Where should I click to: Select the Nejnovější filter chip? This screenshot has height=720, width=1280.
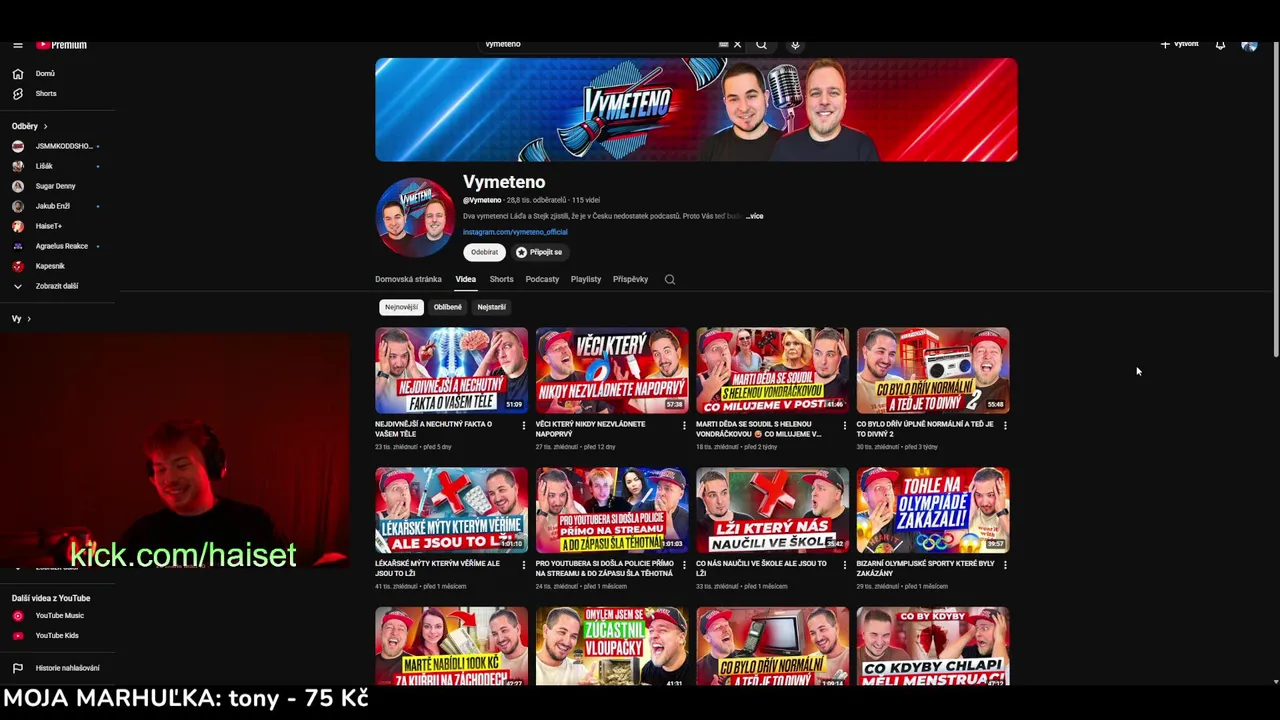(x=401, y=307)
